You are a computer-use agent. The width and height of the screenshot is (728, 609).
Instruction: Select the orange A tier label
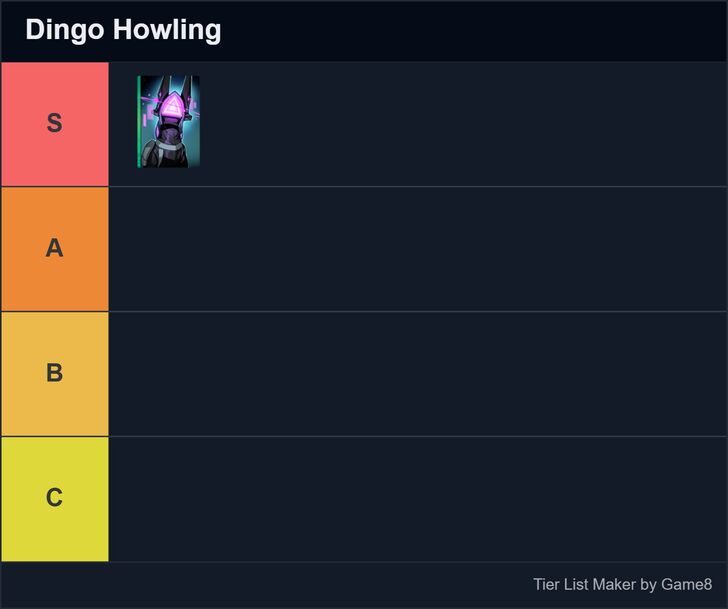[x=54, y=248]
